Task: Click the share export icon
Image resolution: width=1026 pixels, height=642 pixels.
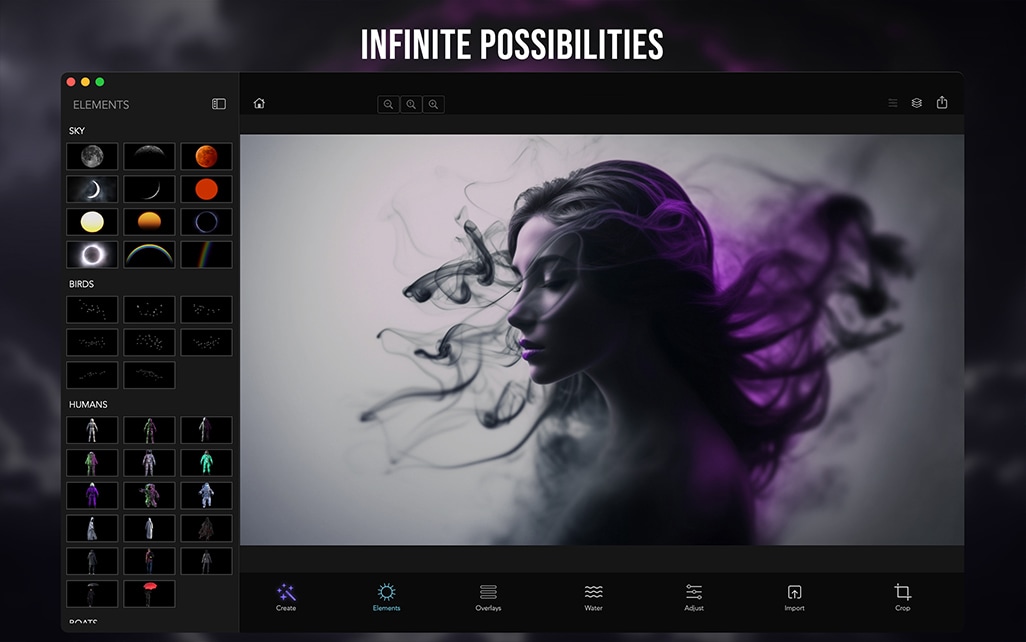Action: click(x=942, y=102)
